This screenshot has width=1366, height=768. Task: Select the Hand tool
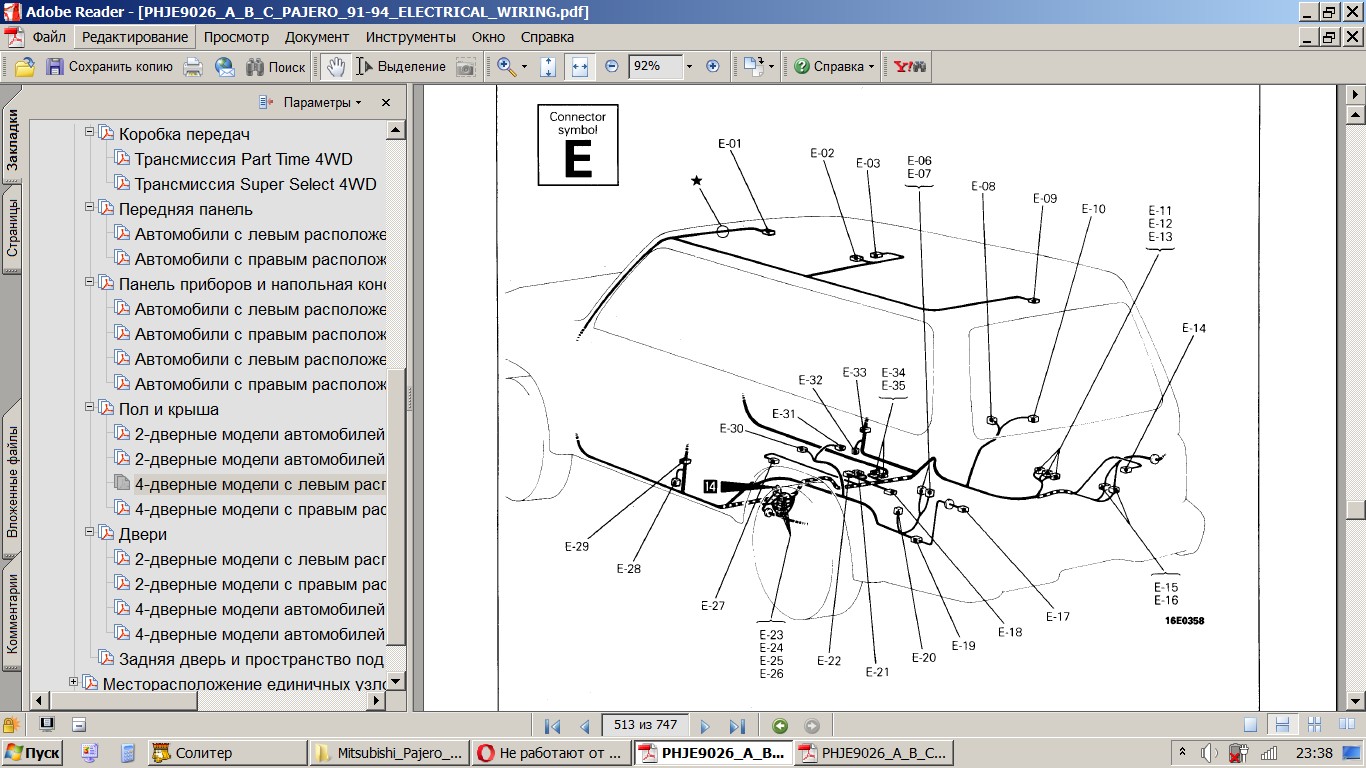[x=336, y=67]
